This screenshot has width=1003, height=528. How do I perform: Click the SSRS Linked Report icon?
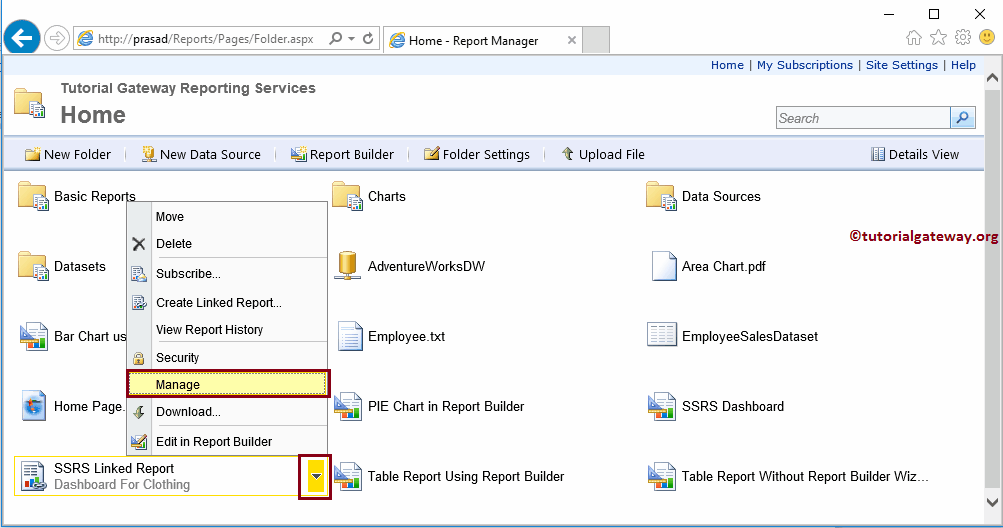pos(33,477)
